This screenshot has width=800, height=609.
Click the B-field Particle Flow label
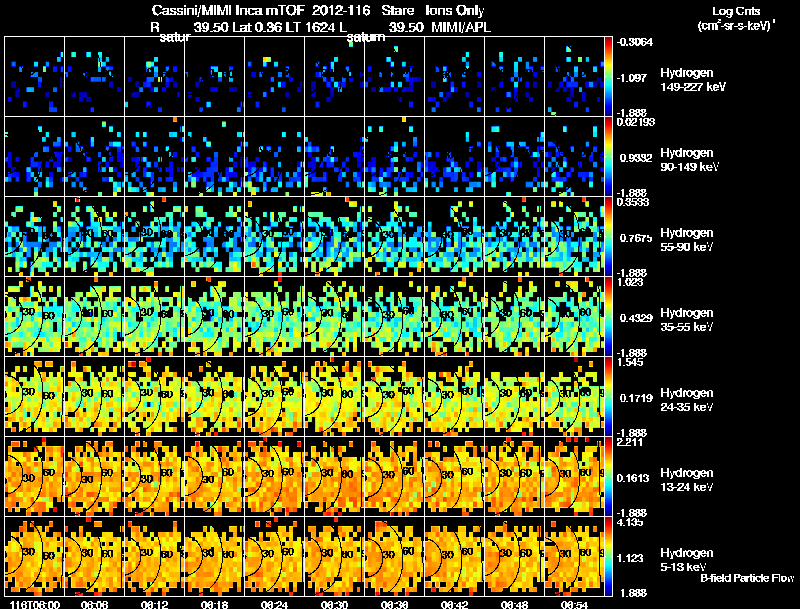[x=747, y=578]
